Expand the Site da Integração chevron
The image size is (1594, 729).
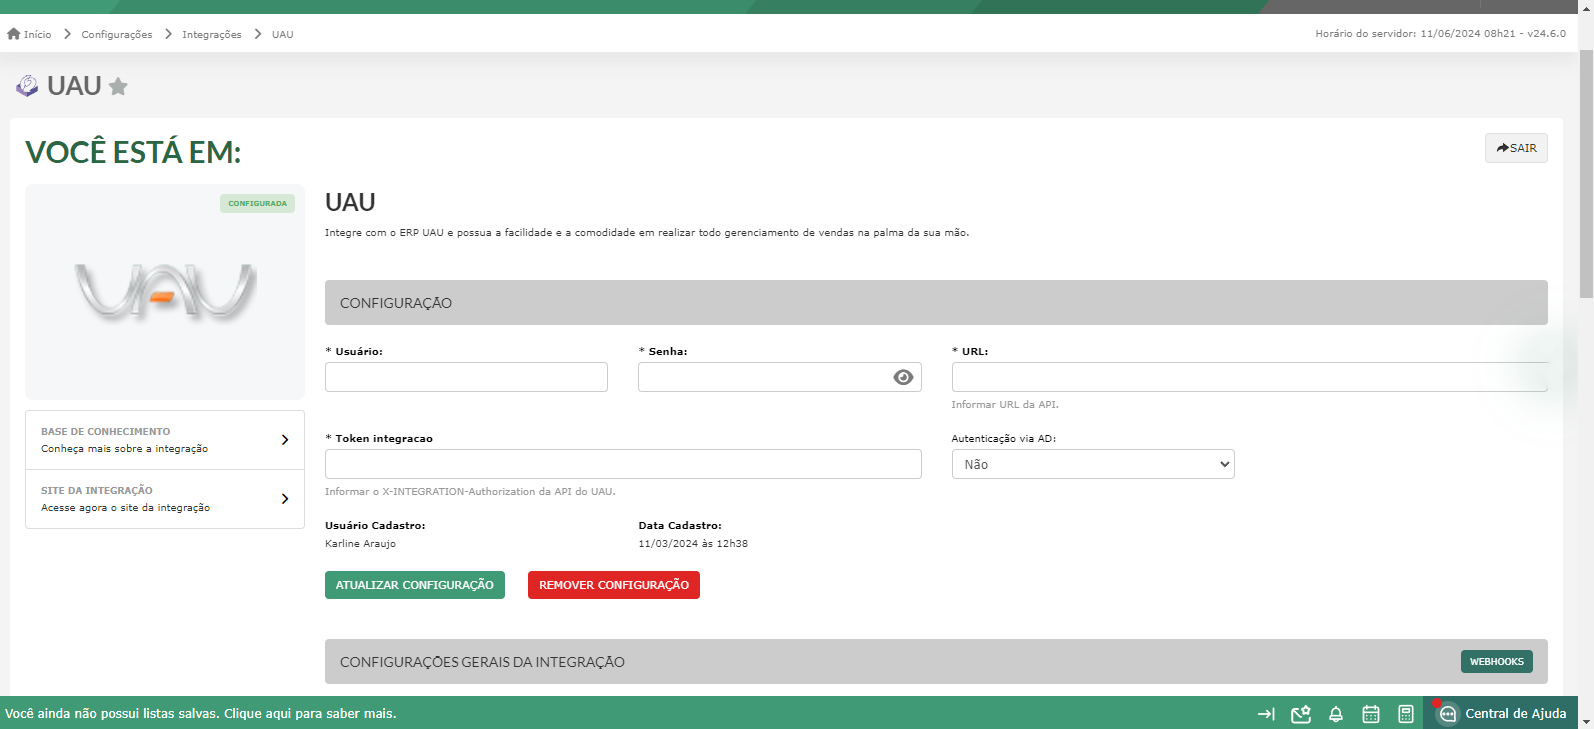pyautogui.click(x=285, y=499)
